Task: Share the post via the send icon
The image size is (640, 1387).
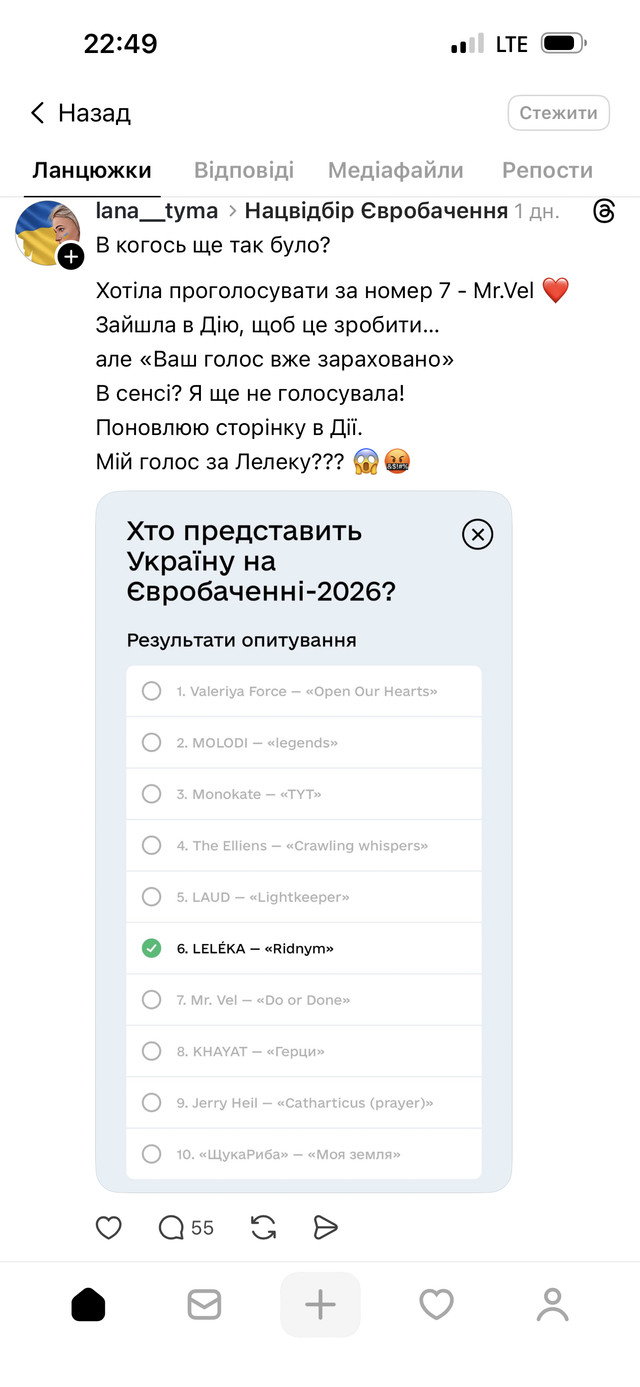Action: coord(326,1227)
